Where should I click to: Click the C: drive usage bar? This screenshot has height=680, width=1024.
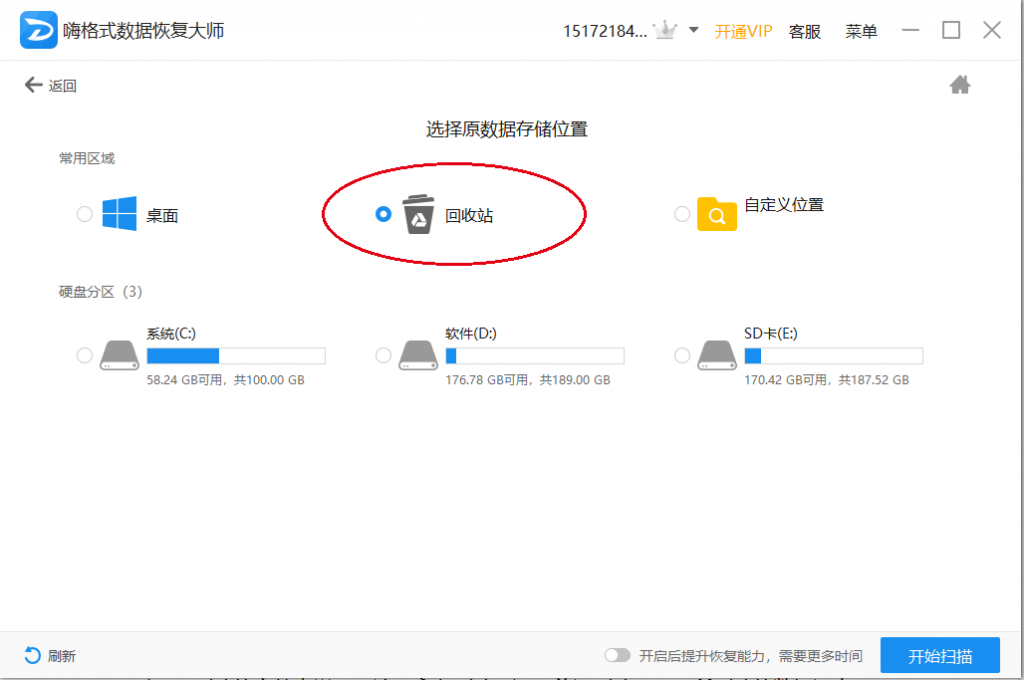(x=236, y=355)
